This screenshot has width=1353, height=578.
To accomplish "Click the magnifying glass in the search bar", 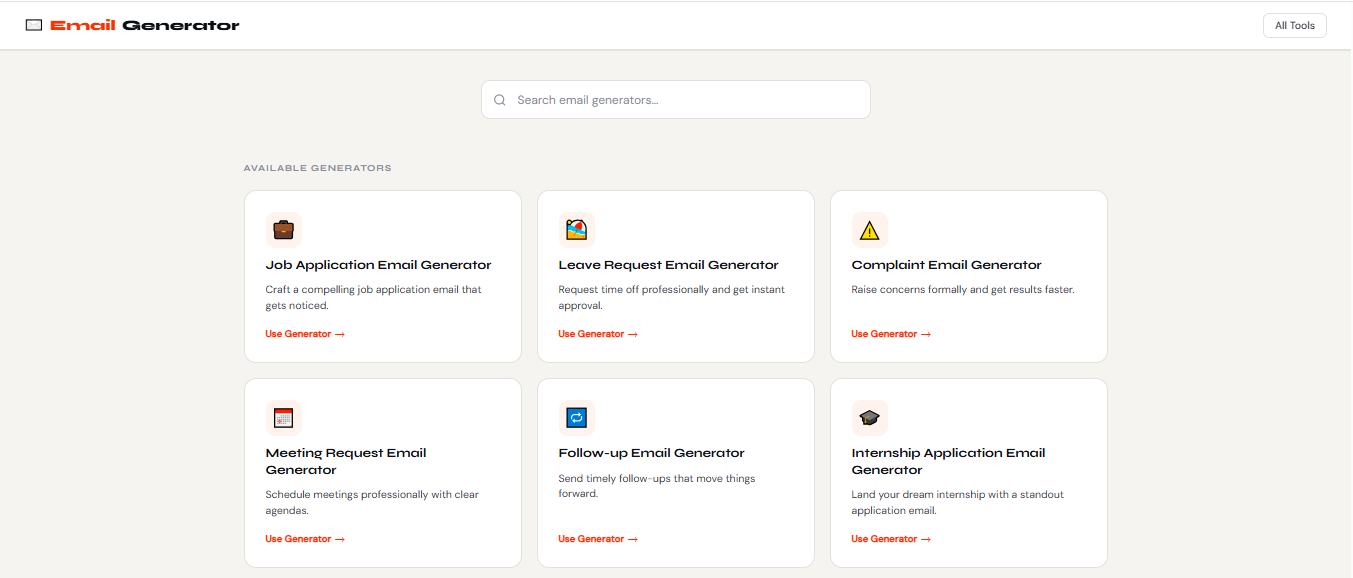I will pyautogui.click(x=500, y=100).
